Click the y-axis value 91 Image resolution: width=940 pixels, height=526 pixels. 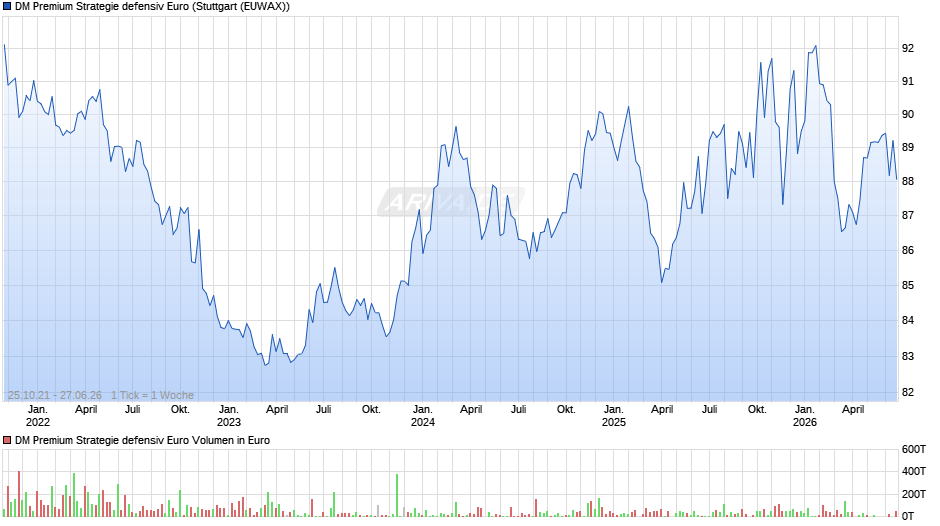pos(908,81)
